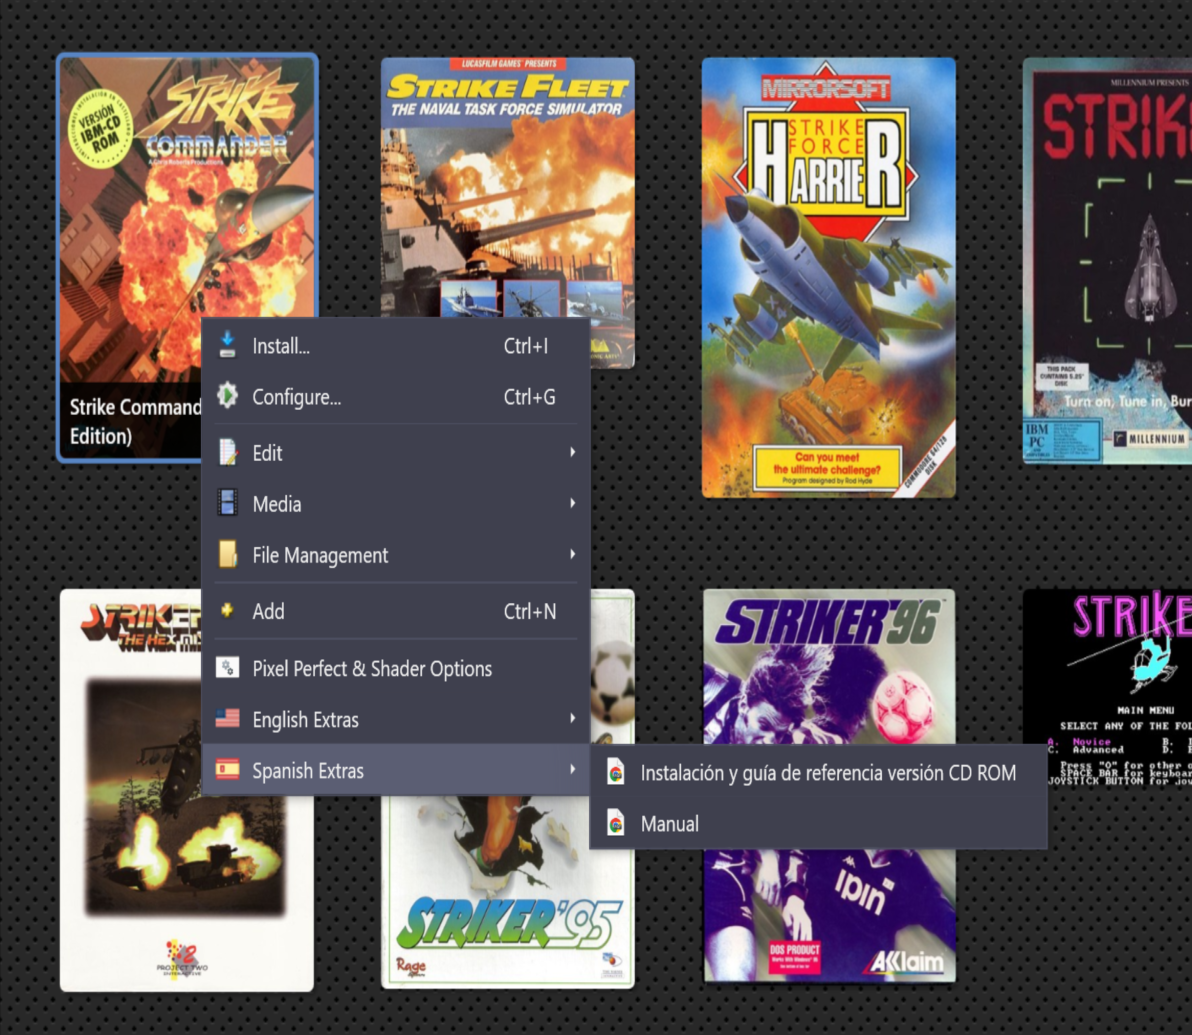Click the File Management folder icon
This screenshot has width=1192, height=1035.
(x=228, y=555)
